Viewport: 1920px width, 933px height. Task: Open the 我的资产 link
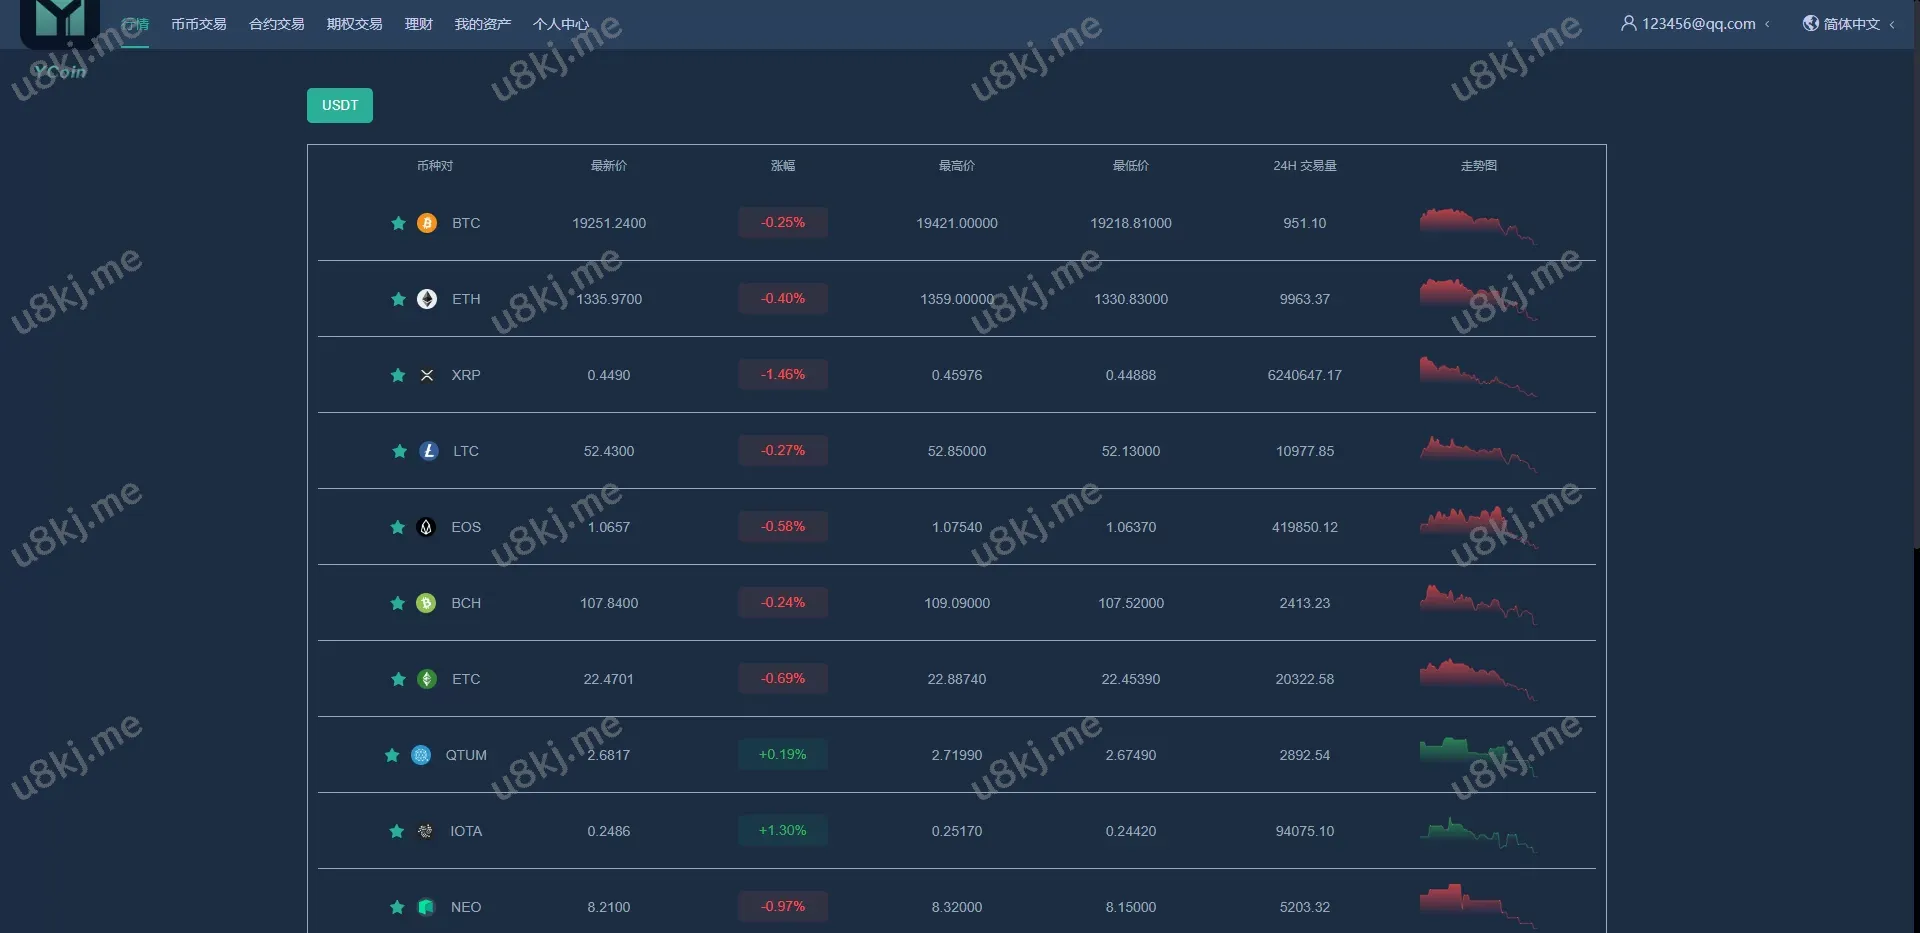[482, 24]
